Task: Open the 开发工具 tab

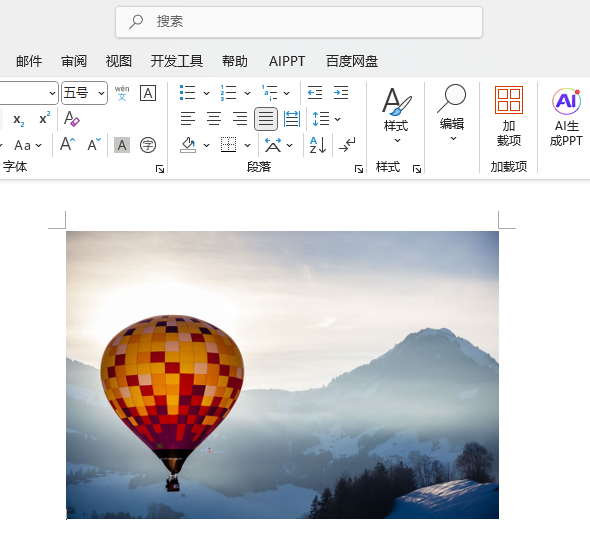Action: point(177,61)
